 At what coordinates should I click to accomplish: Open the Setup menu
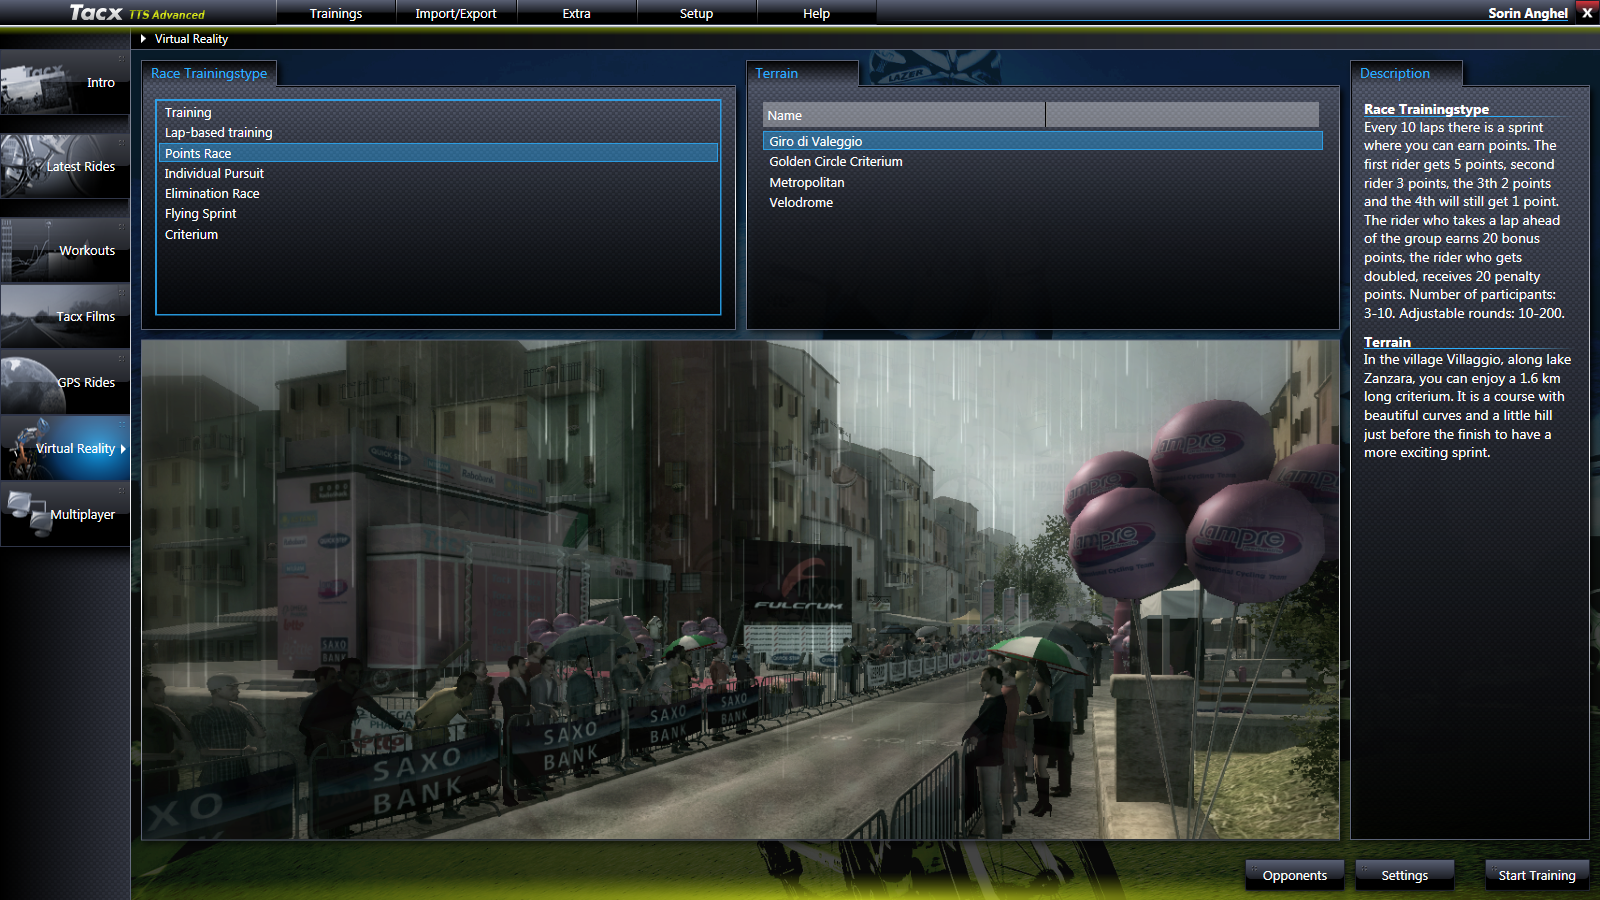point(696,13)
